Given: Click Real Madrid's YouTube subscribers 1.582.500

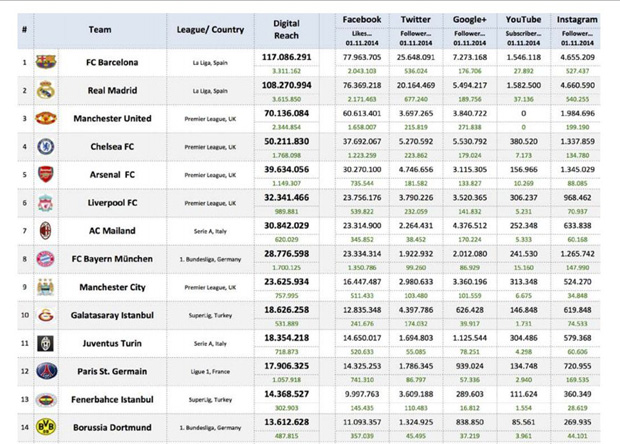Looking at the screenshot, I should point(524,85).
